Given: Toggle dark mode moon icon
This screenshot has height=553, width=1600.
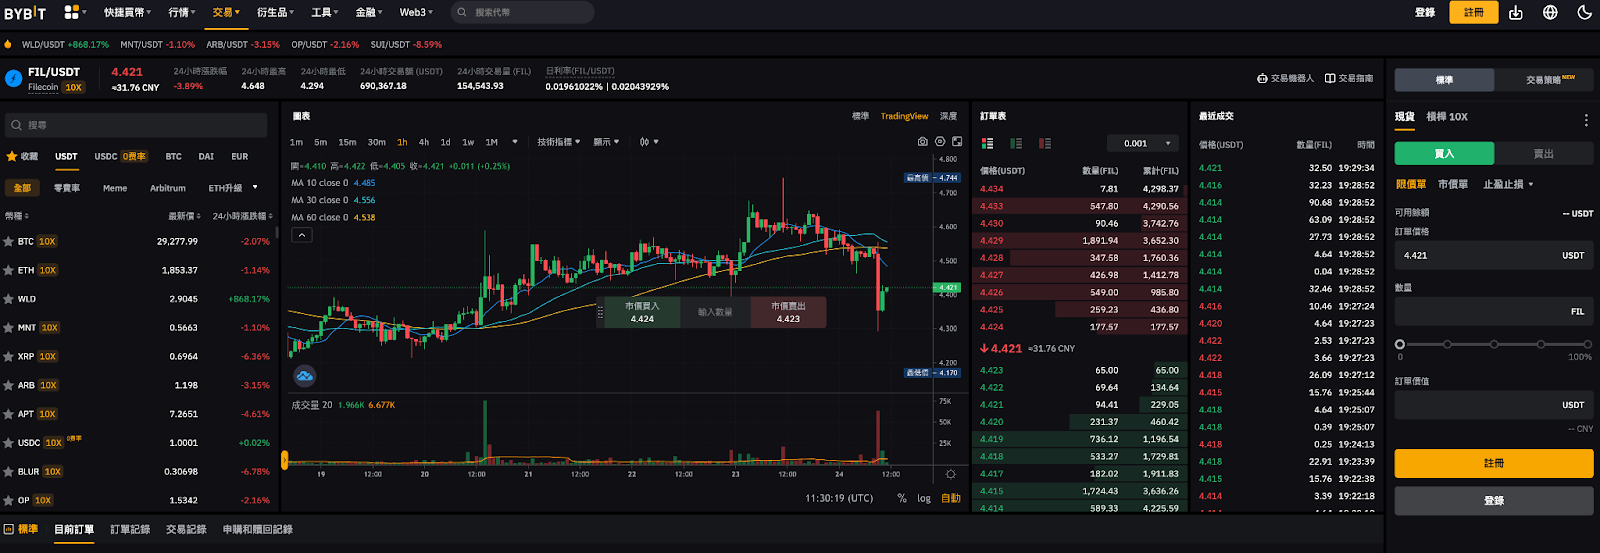Looking at the screenshot, I should click(1584, 13).
